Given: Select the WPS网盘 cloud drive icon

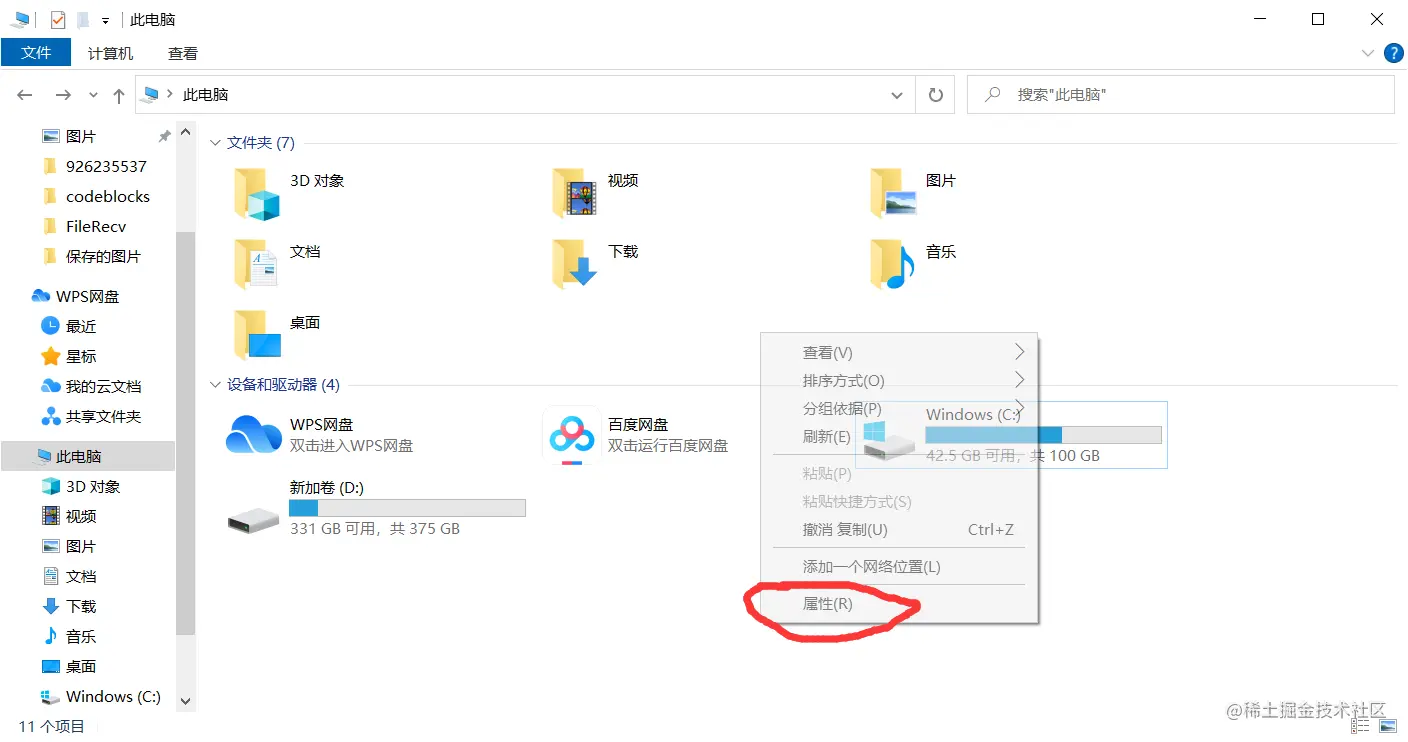Looking at the screenshot, I should (x=254, y=435).
